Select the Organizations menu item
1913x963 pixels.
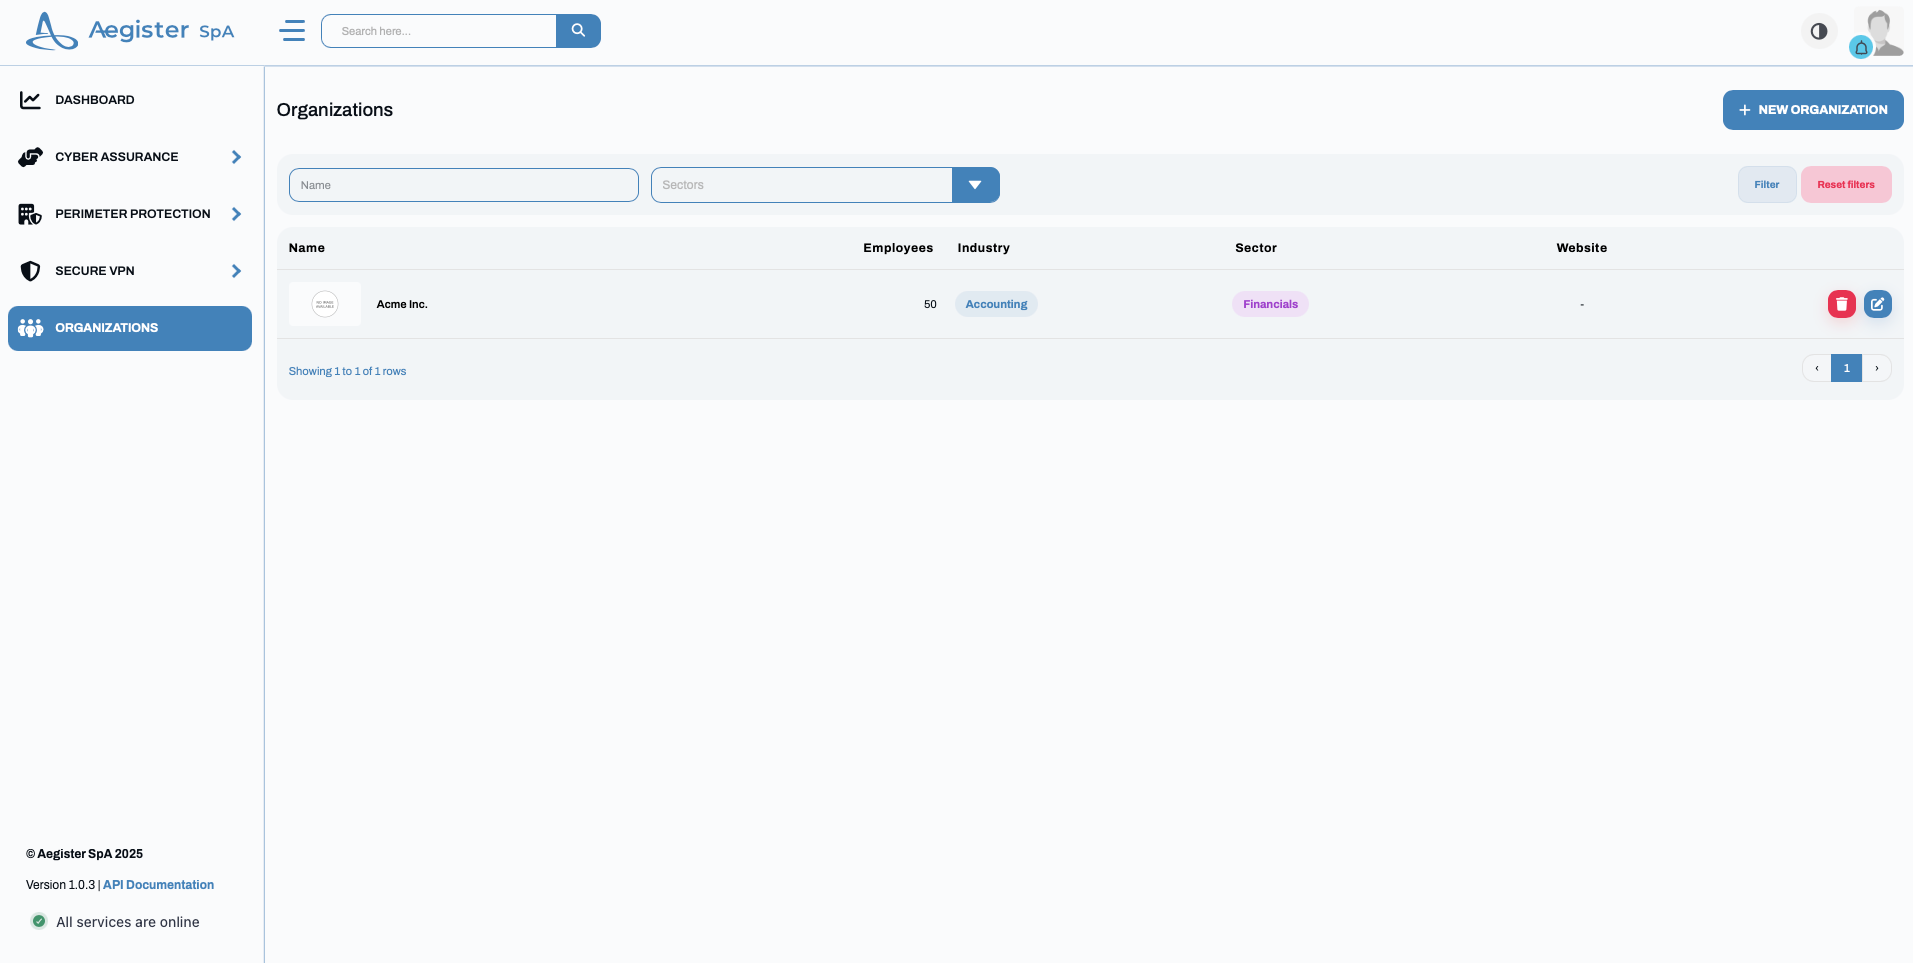[130, 328]
